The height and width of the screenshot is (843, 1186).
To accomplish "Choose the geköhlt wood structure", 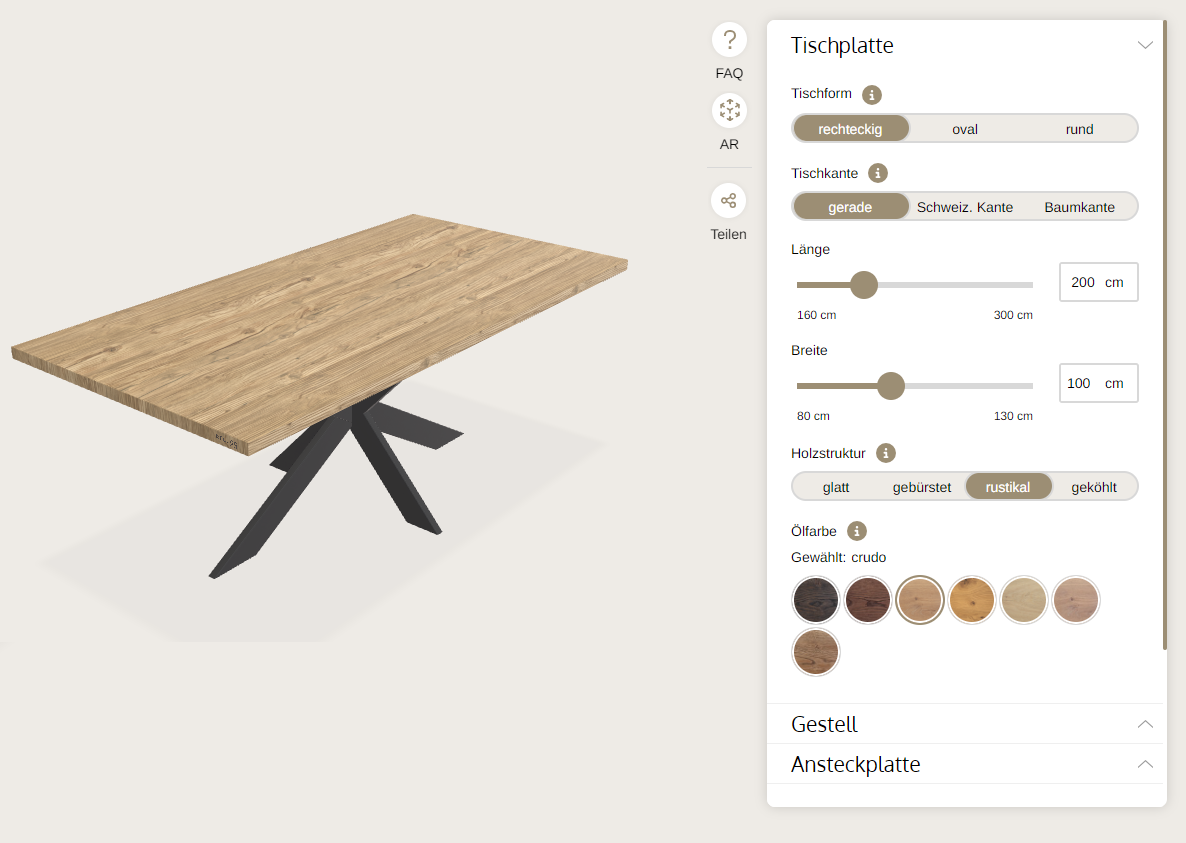I will coord(1094,487).
